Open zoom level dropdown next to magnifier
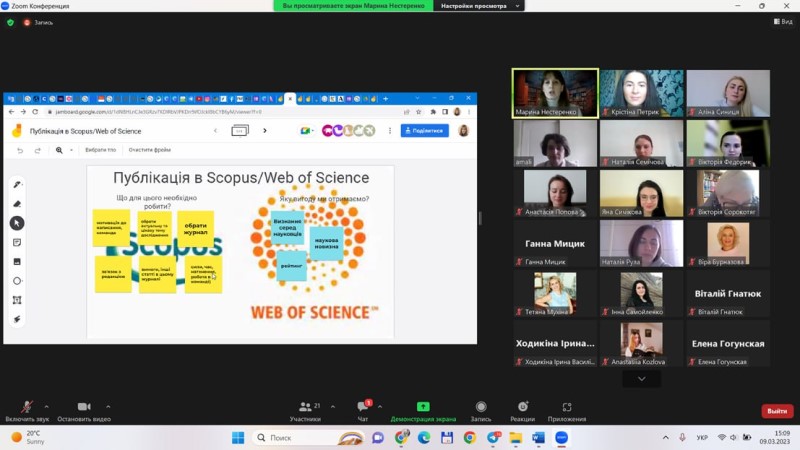The height and width of the screenshot is (450, 800). 71,150
